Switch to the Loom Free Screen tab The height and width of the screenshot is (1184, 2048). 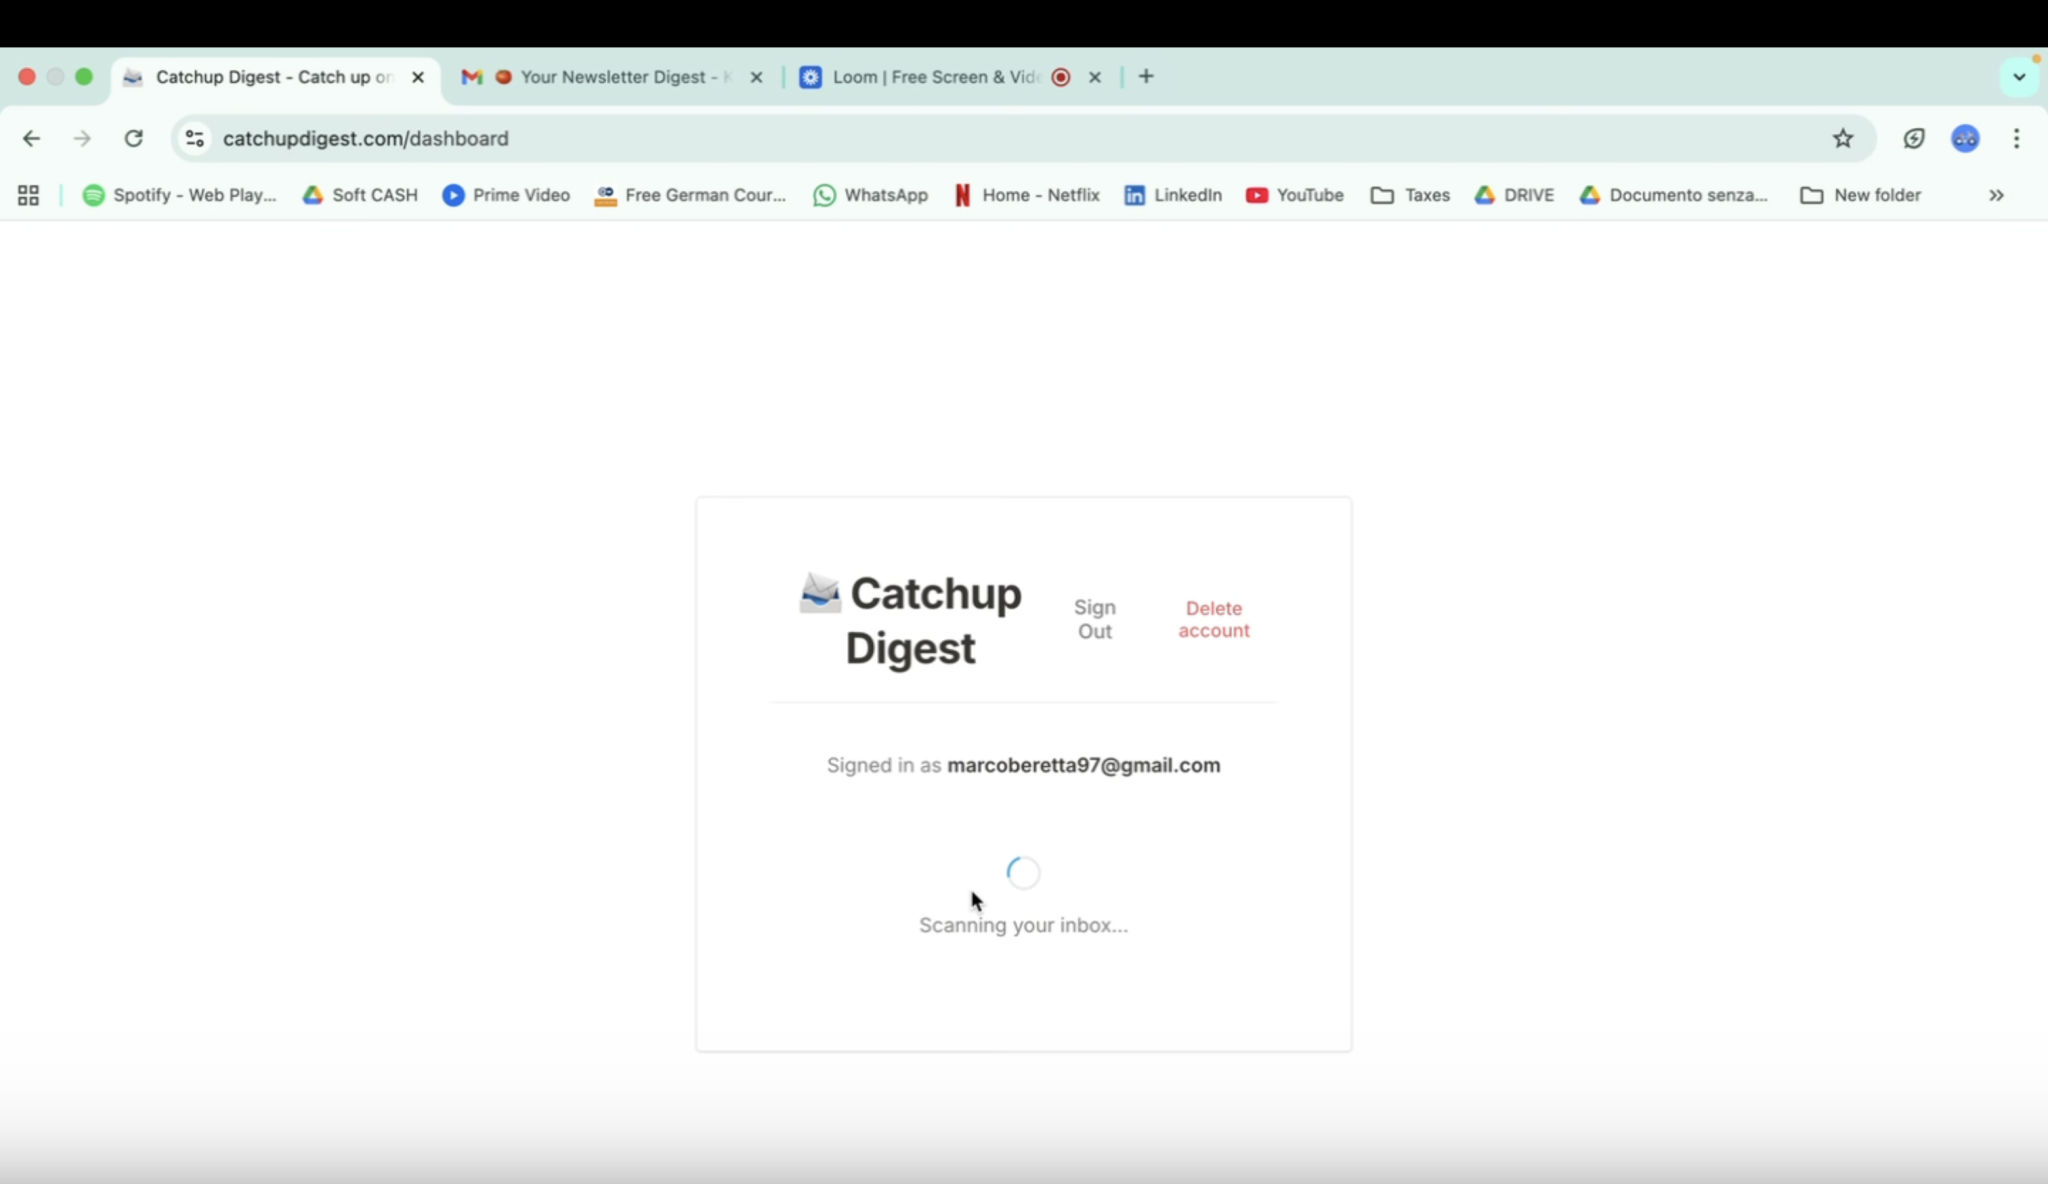pos(950,77)
